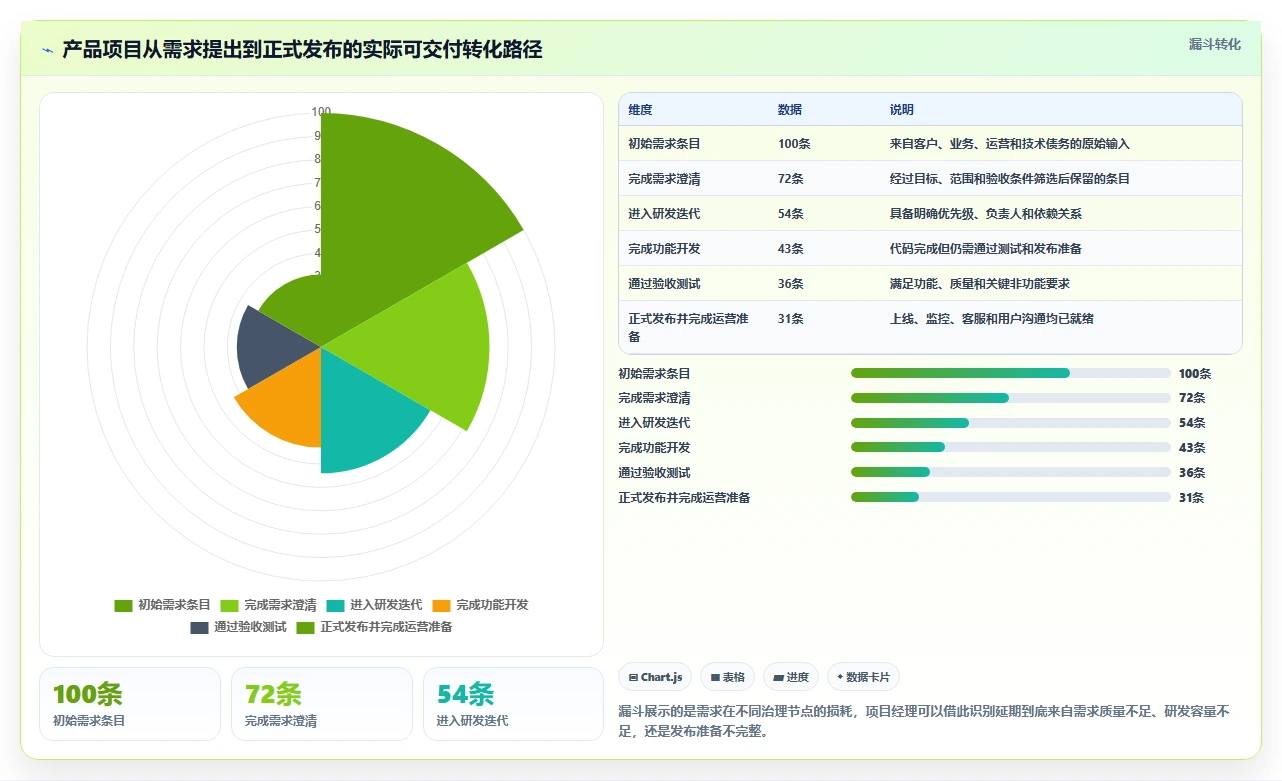Click table value 43条
The width and height of the screenshot is (1282, 781).
(x=791, y=249)
